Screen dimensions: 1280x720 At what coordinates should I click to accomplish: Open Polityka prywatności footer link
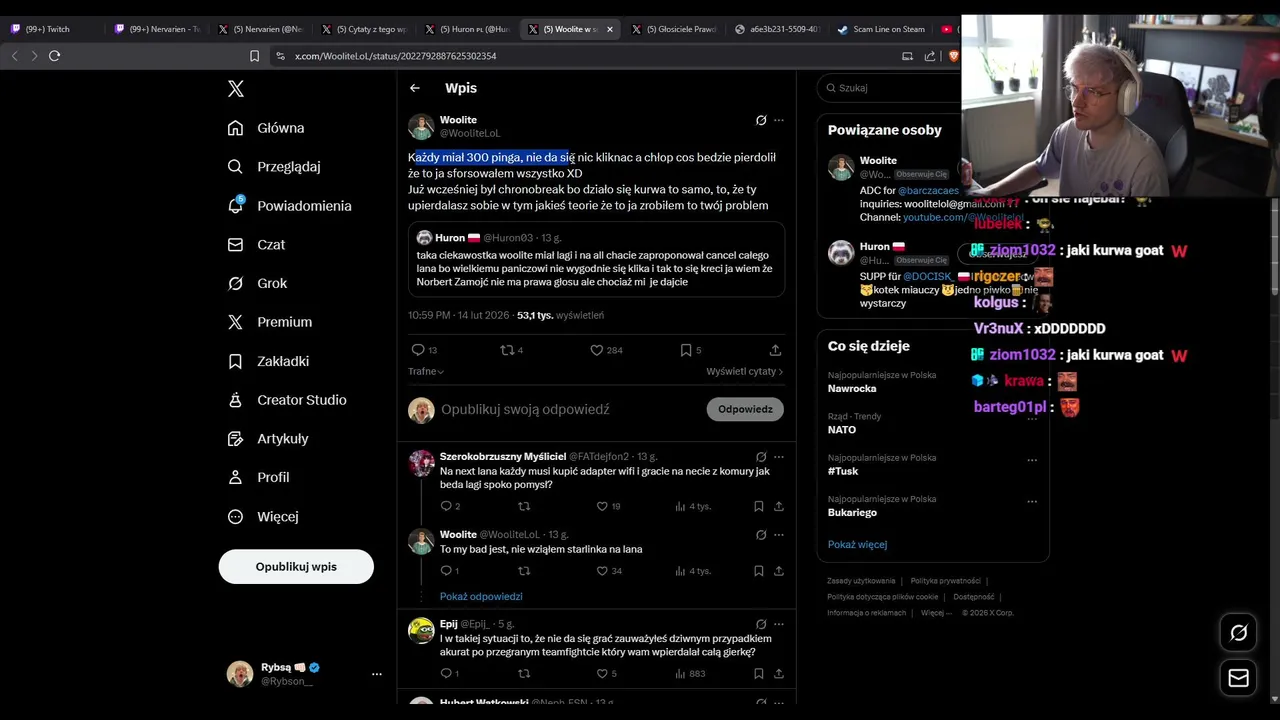945,581
